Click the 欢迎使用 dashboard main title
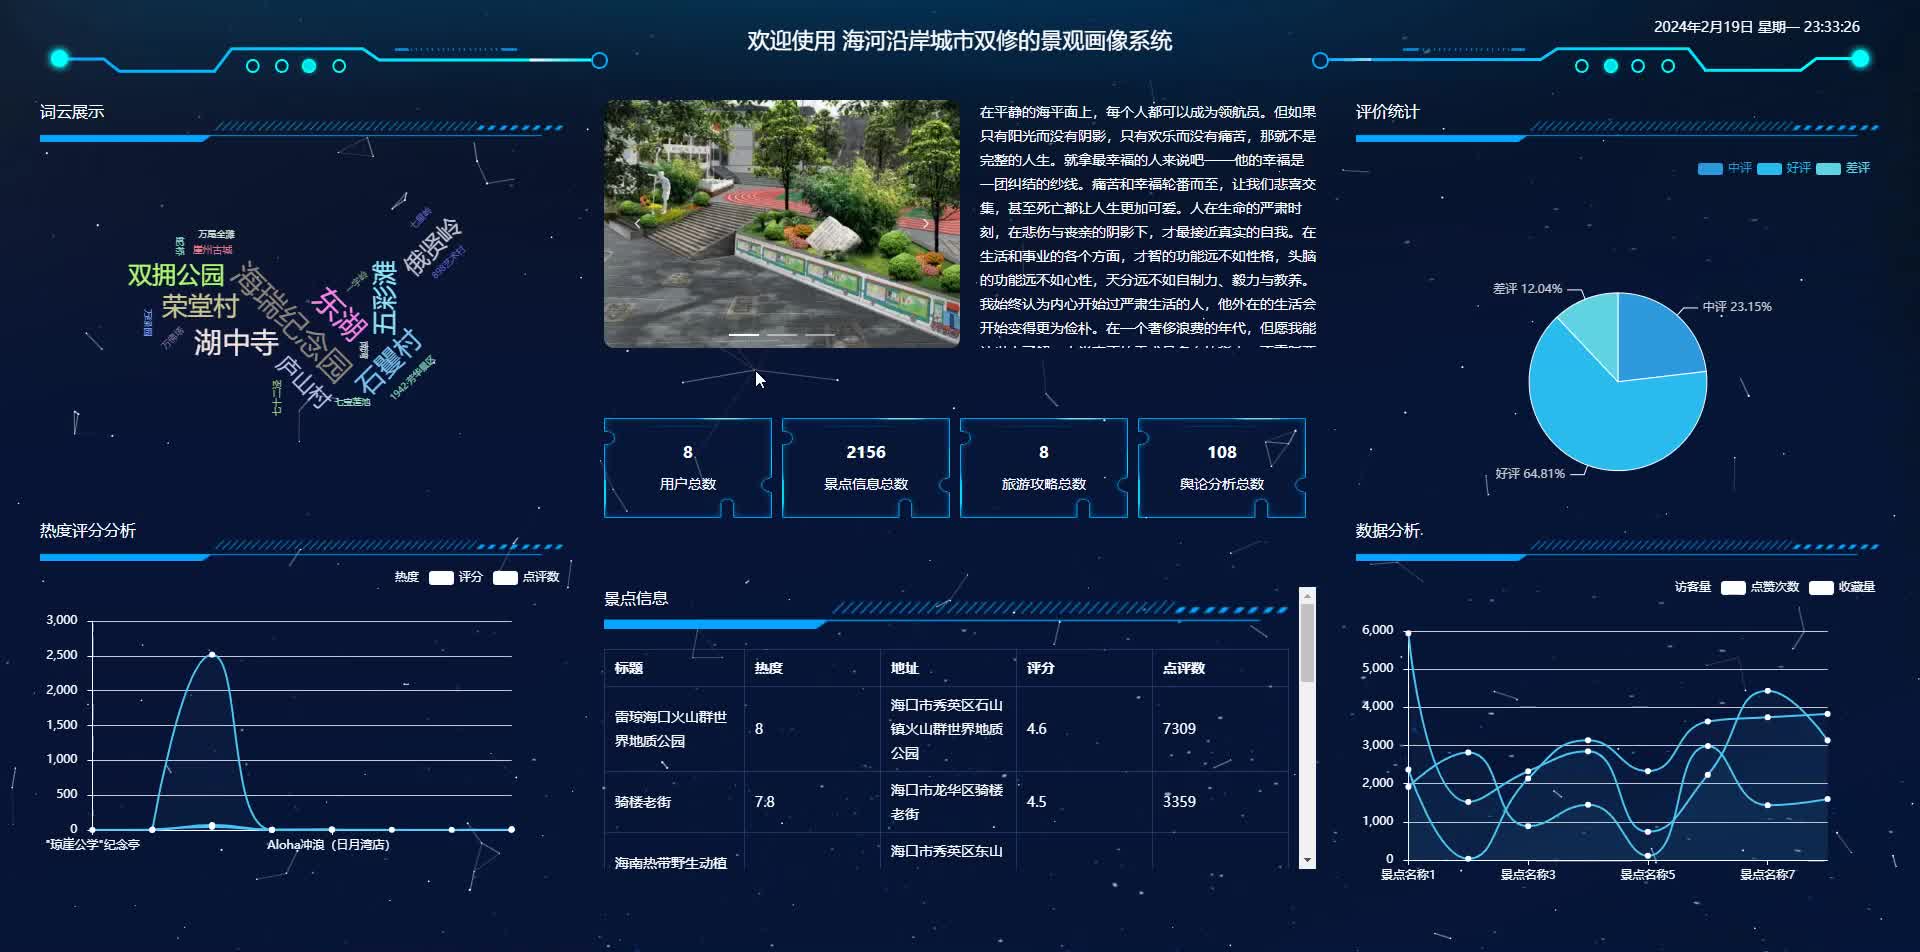1920x952 pixels. (x=960, y=41)
